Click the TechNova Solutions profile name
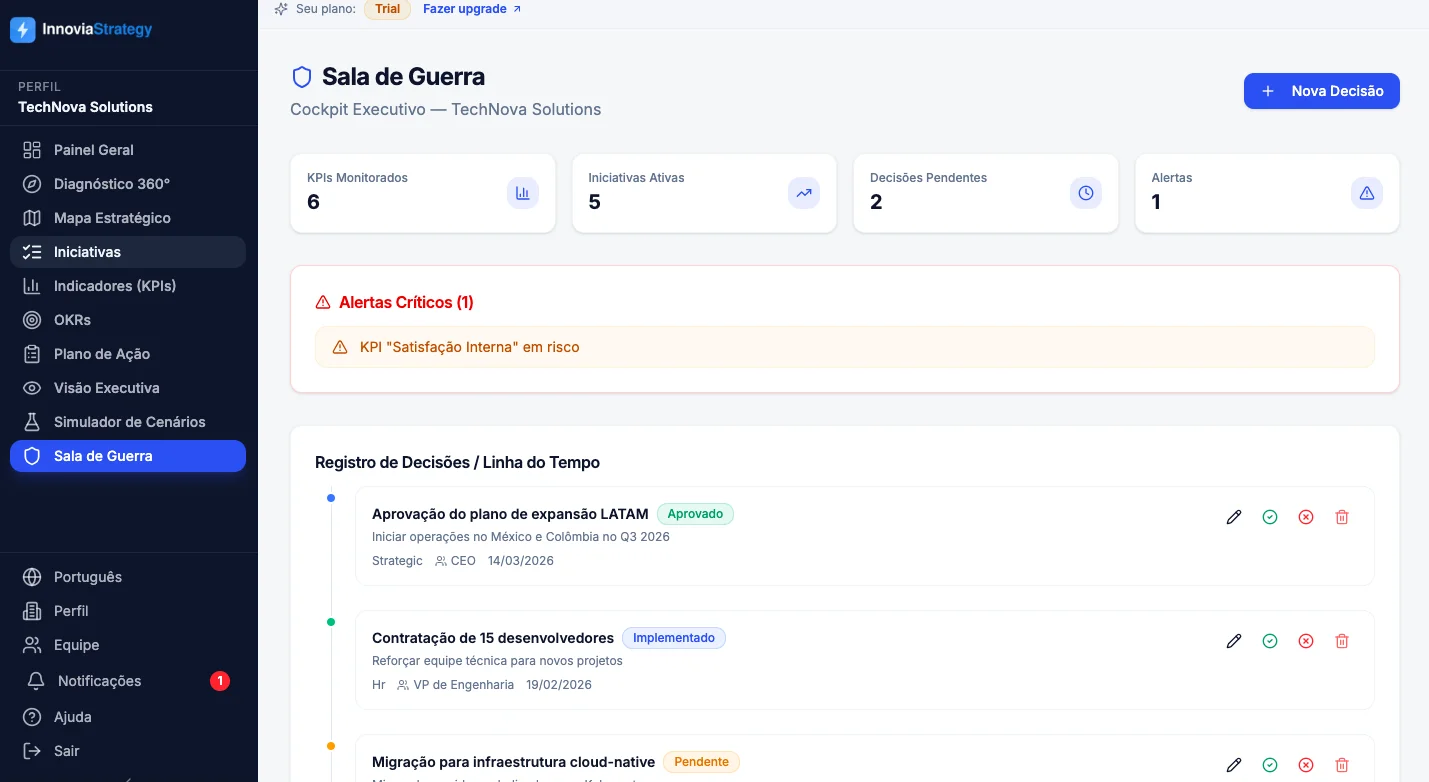Screen dimensions: 1429x782 [x=86, y=107]
